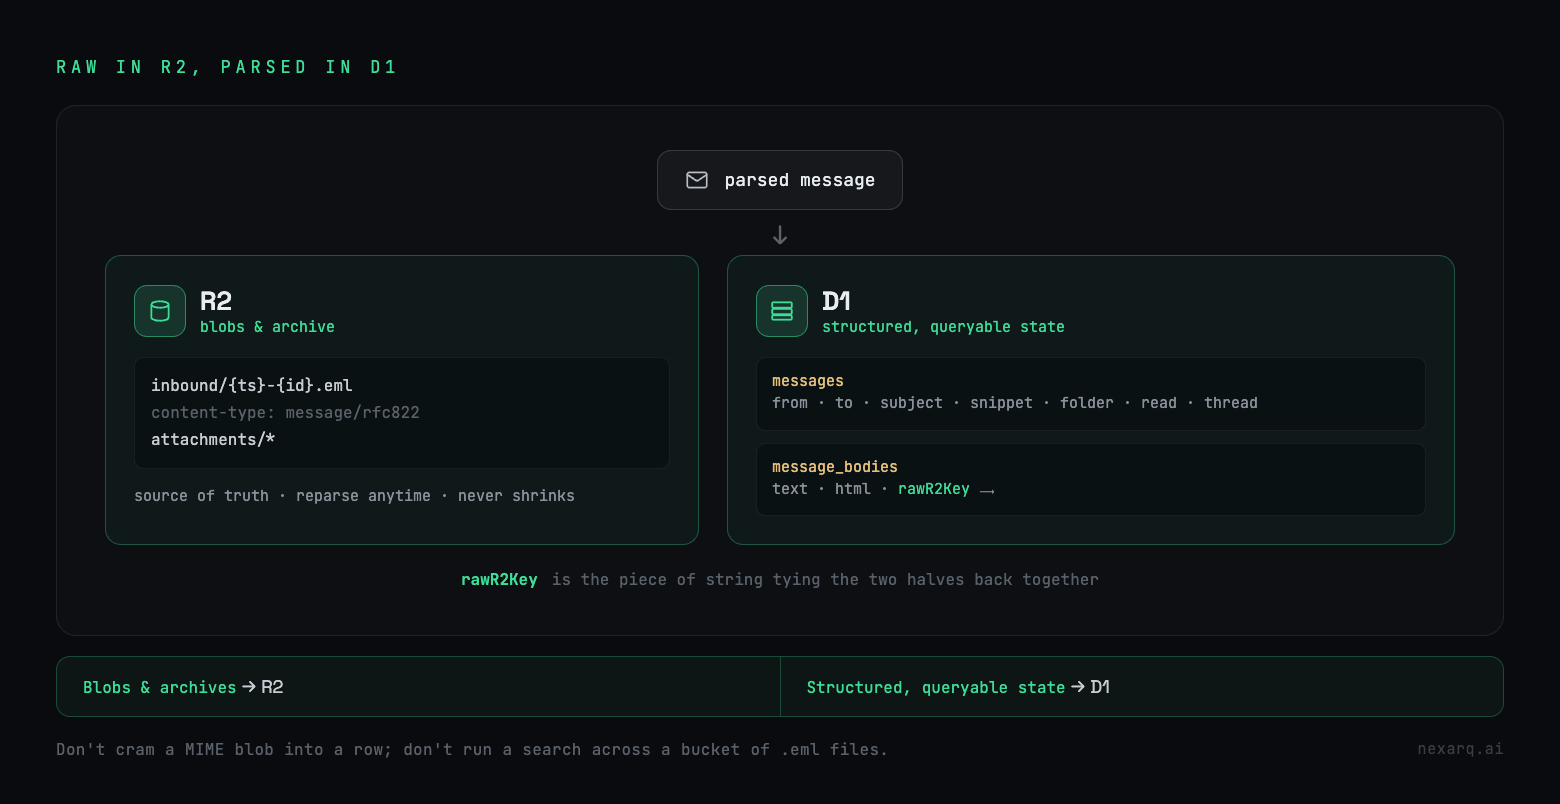This screenshot has height=804, width=1560.
Task: Click the arrow after rawR2Key in message_bodies
Action: pos(987,490)
